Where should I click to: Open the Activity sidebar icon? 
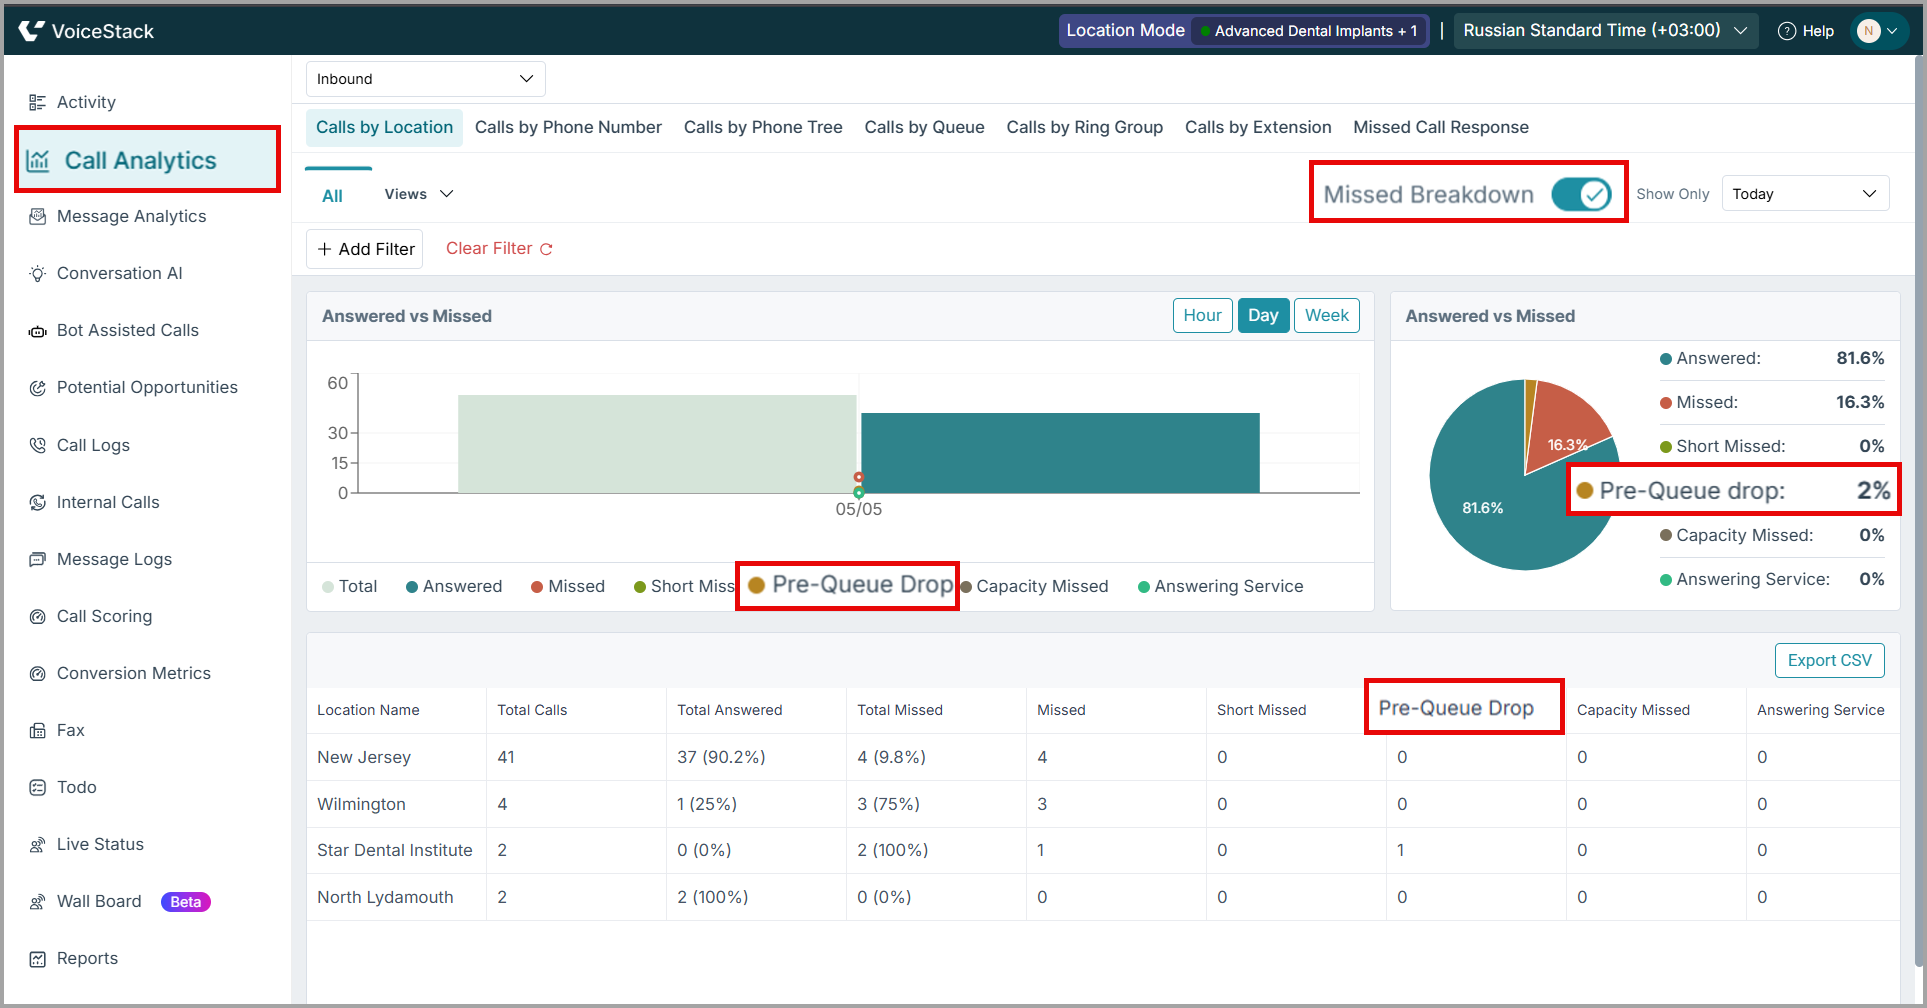pyautogui.click(x=37, y=102)
